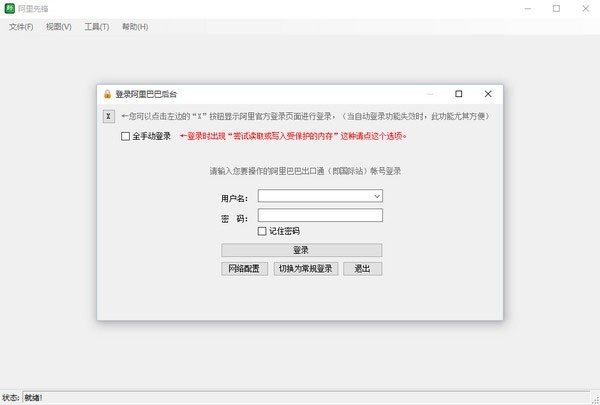Click the "X" official login page button
Image resolution: width=600 pixels, height=405 pixels.
109,116
